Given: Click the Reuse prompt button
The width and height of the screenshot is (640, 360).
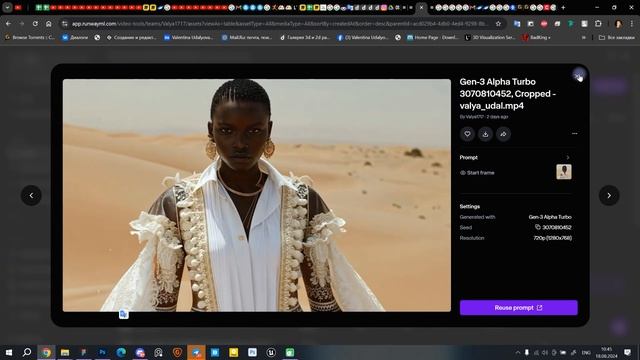Looking at the screenshot, I should (x=518, y=308).
